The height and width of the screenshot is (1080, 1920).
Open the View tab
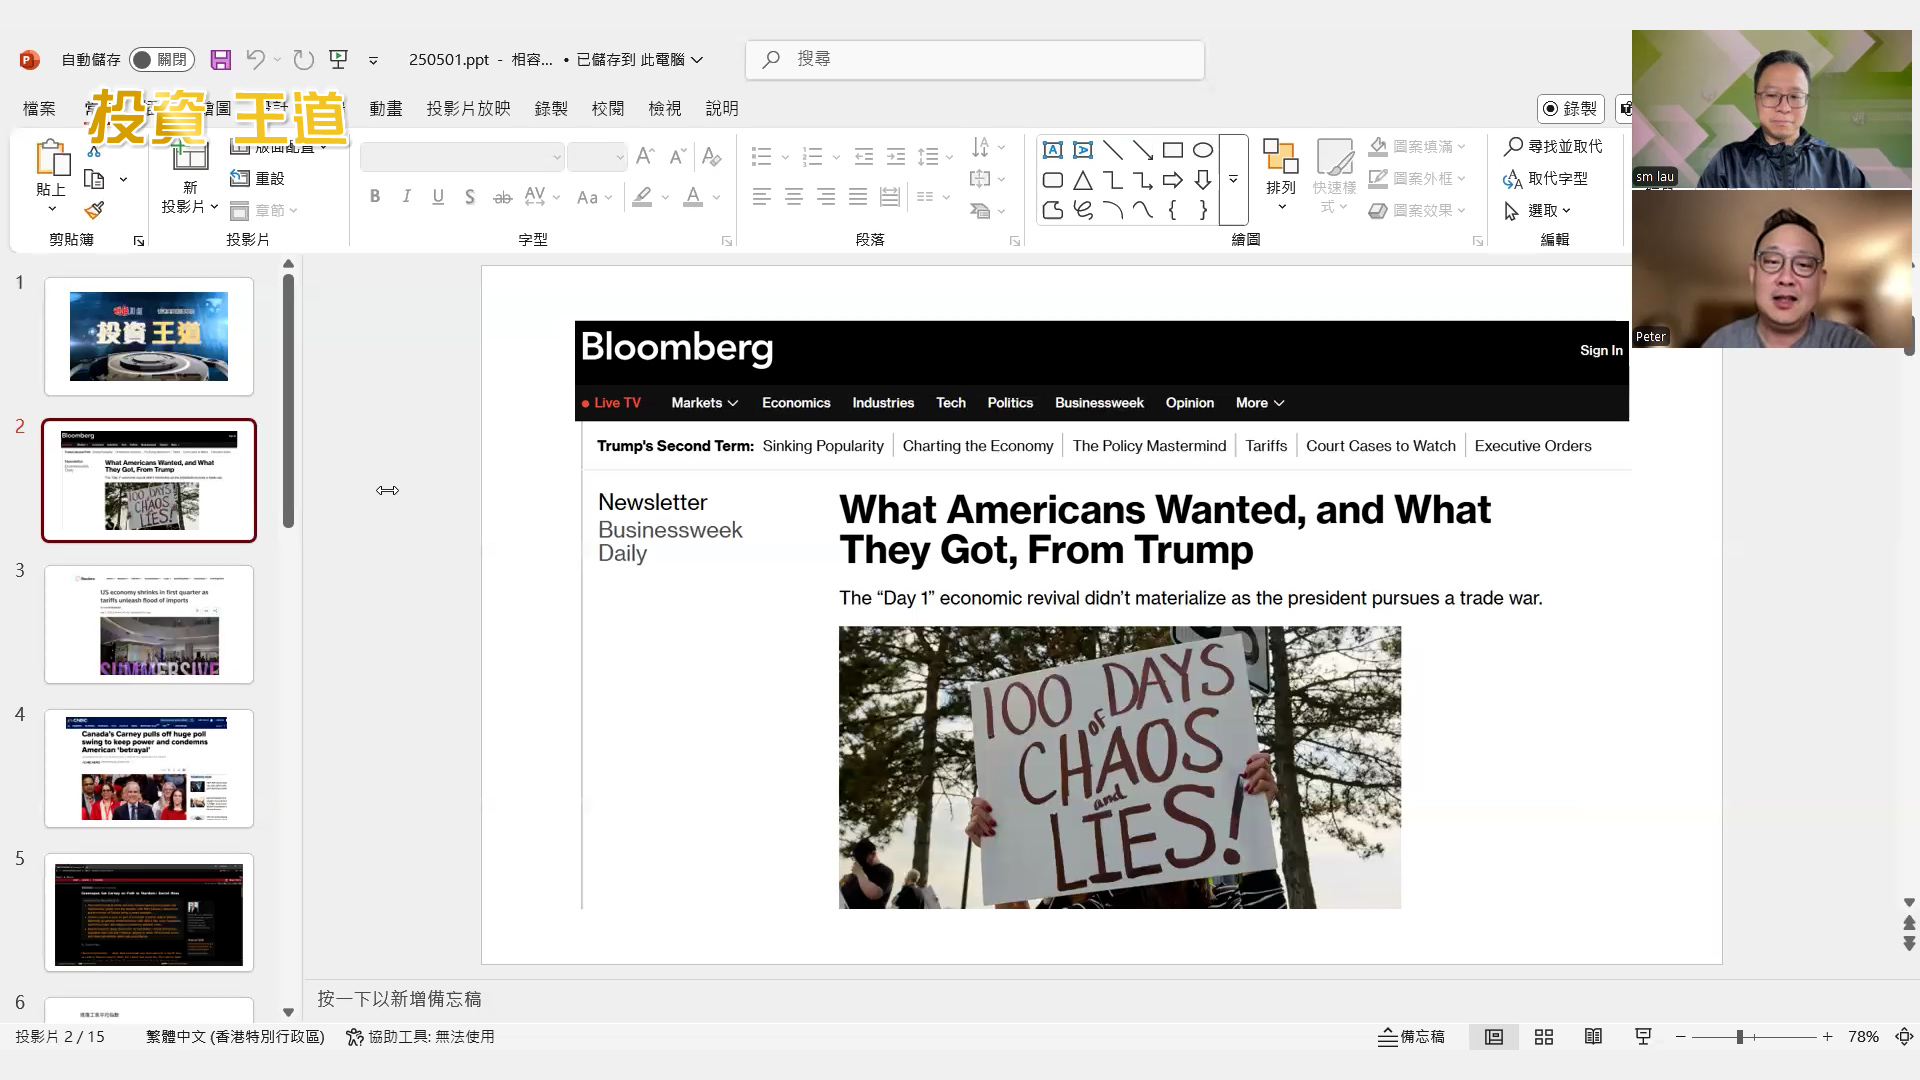click(665, 108)
